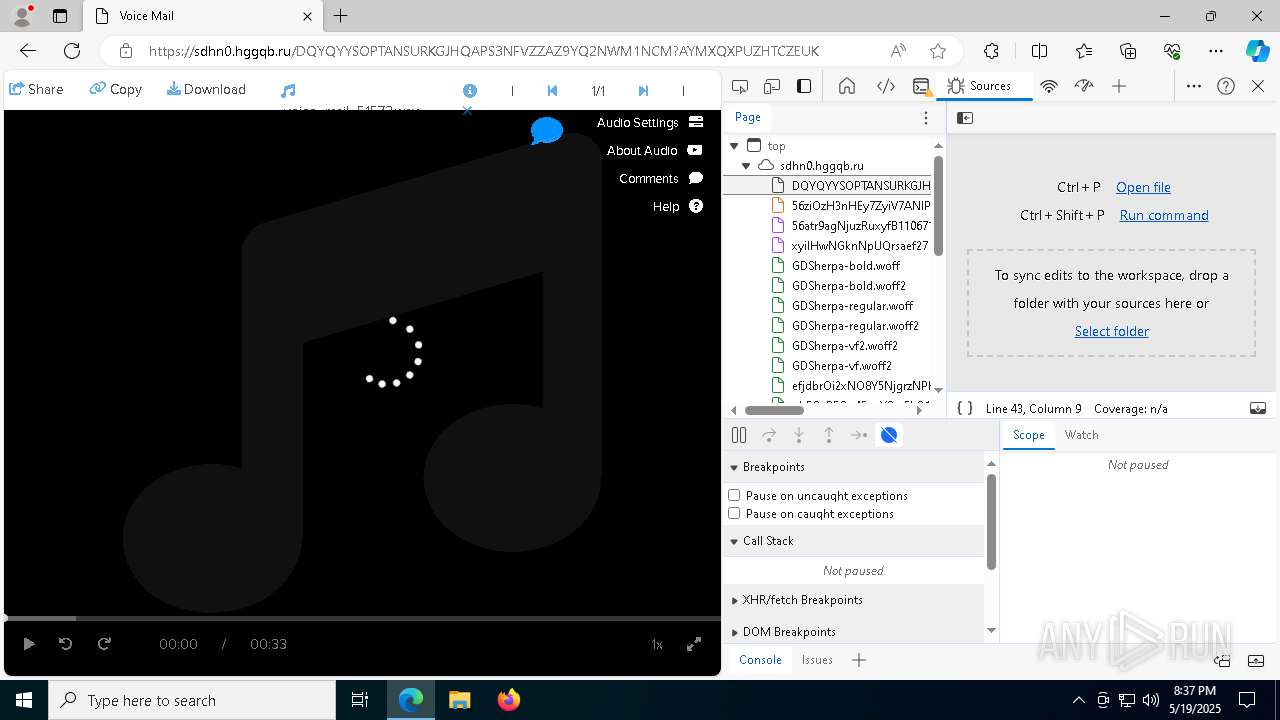Toggle device emulation in DevTools

tap(772, 86)
